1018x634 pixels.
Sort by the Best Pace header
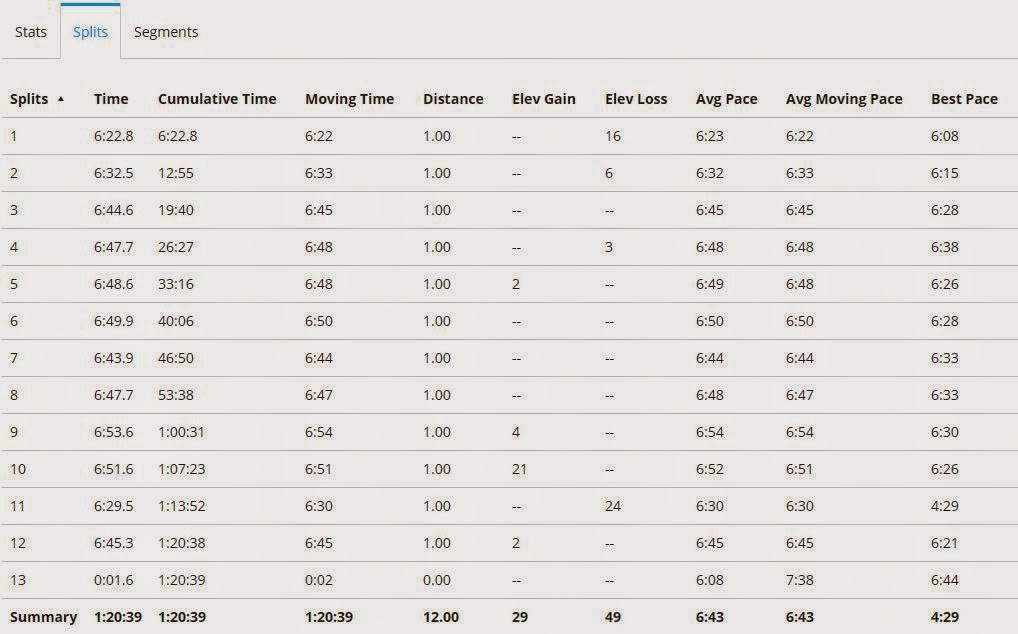point(964,99)
